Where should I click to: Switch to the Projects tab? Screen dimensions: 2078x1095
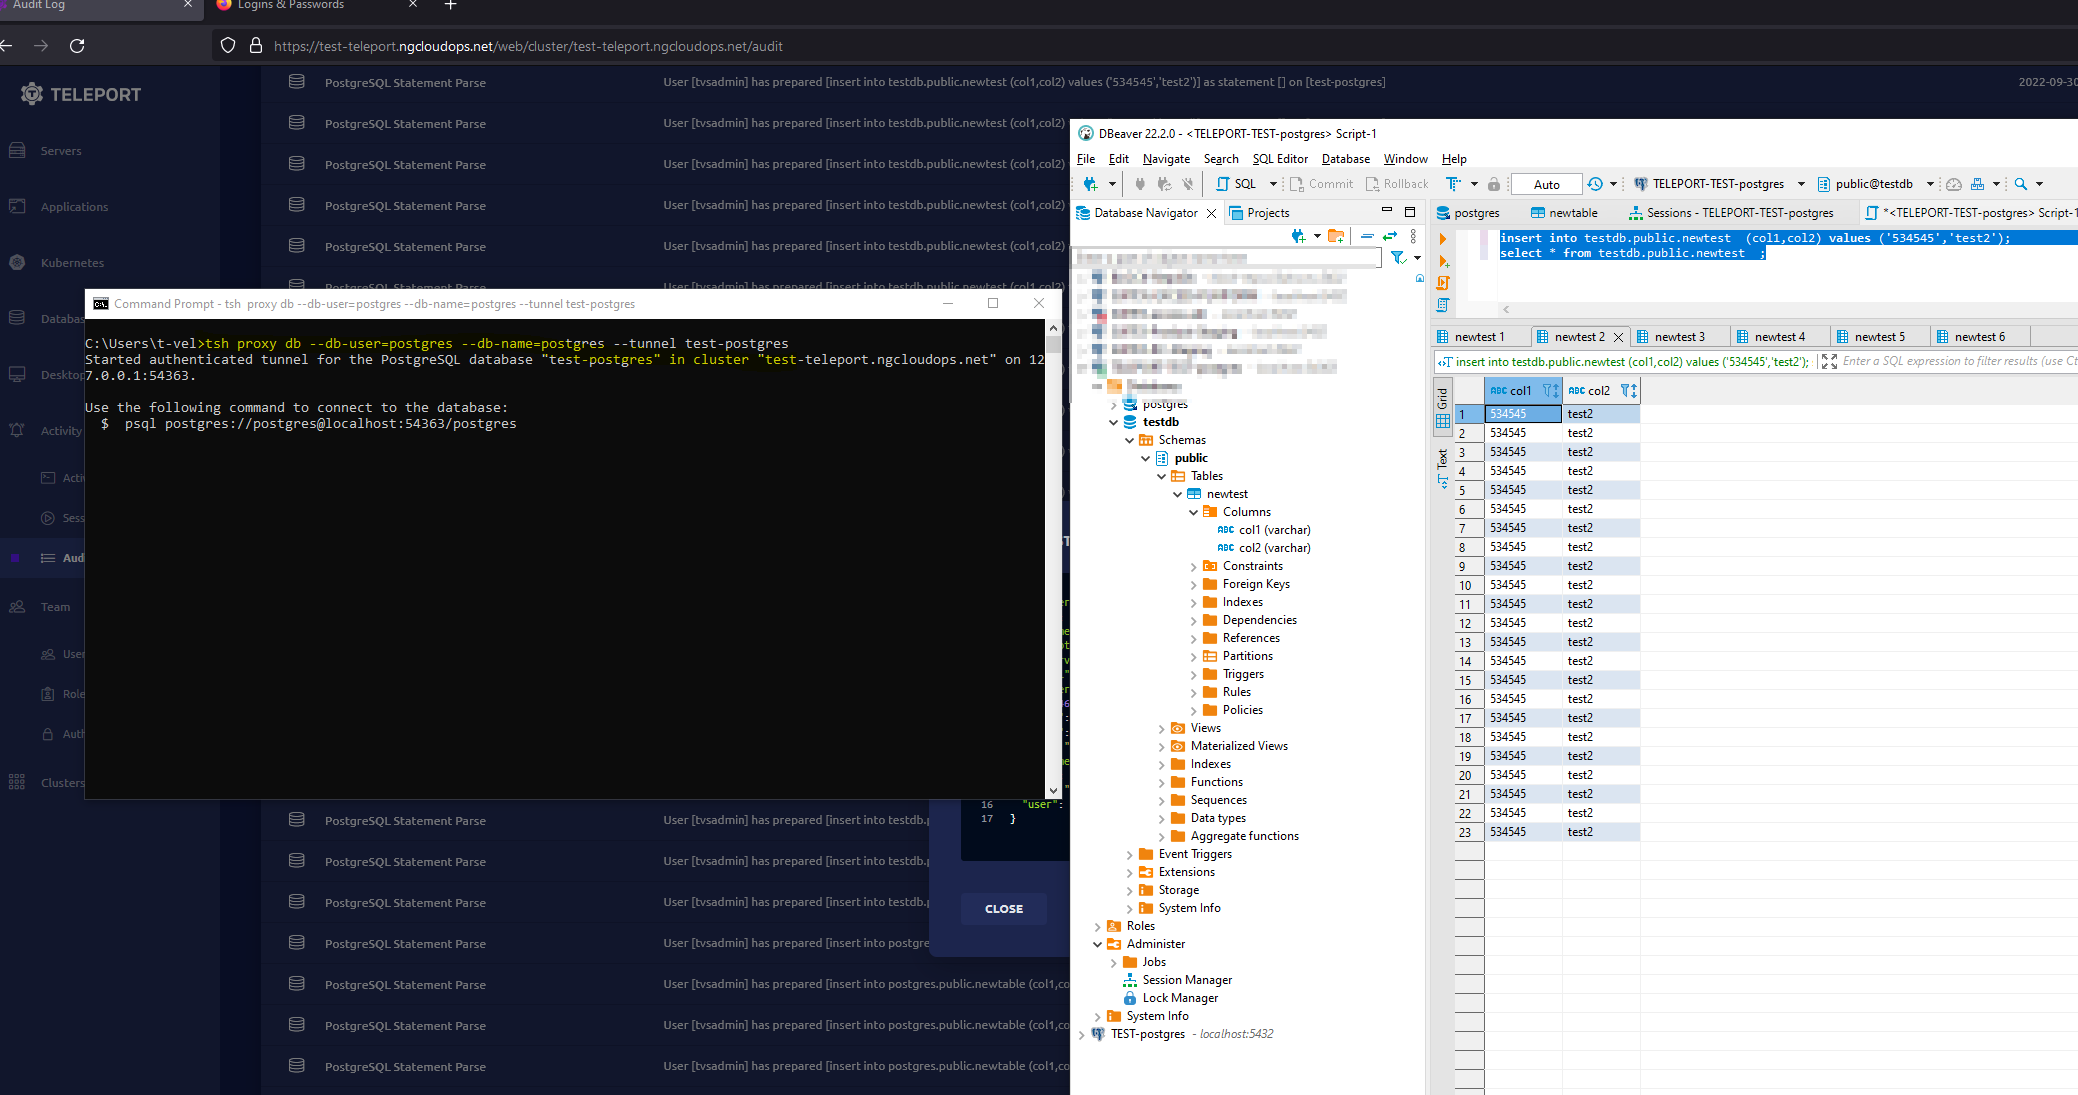[x=1259, y=213]
